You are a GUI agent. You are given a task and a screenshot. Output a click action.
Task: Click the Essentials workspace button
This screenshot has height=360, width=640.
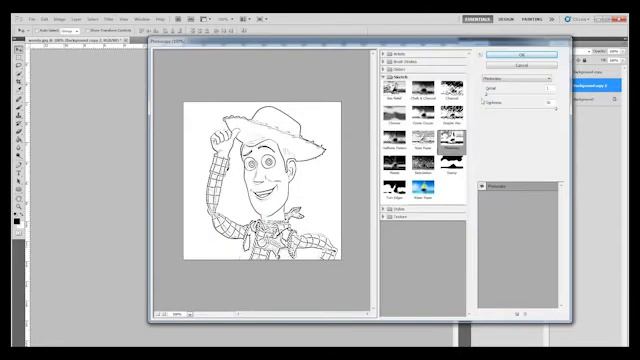pyautogui.click(x=478, y=19)
